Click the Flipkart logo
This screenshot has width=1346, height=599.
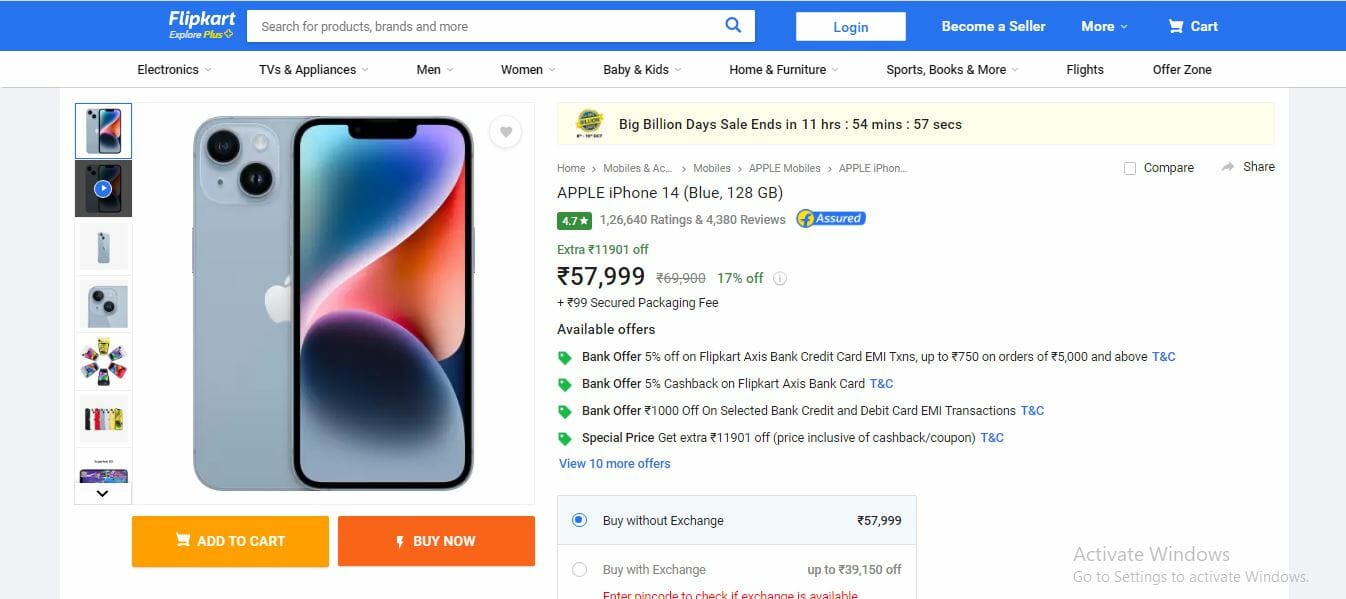202,25
